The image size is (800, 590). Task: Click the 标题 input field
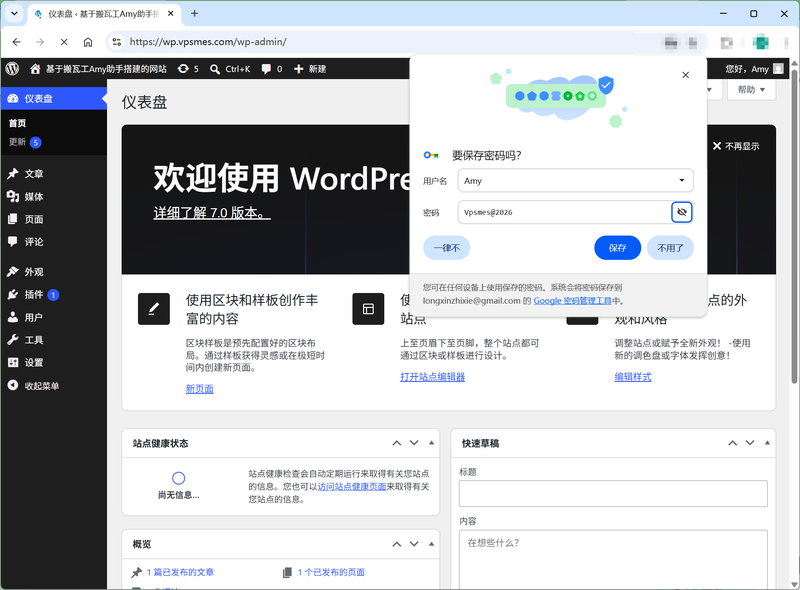[613, 494]
